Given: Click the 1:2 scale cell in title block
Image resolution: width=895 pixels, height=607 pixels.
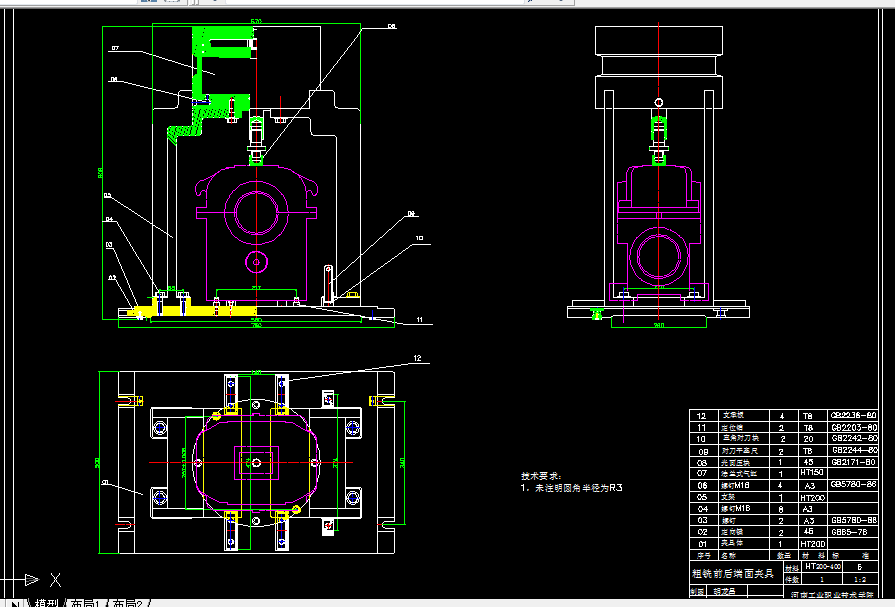Looking at the screenshot, I should pos(860,579).
